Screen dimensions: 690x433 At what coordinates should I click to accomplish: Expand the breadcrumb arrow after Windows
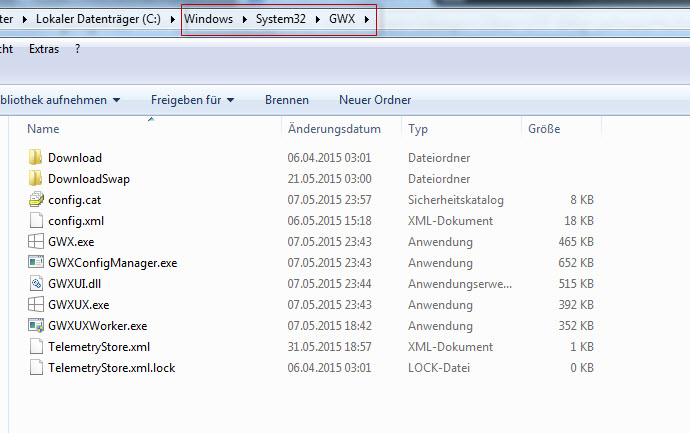(245, 19)
